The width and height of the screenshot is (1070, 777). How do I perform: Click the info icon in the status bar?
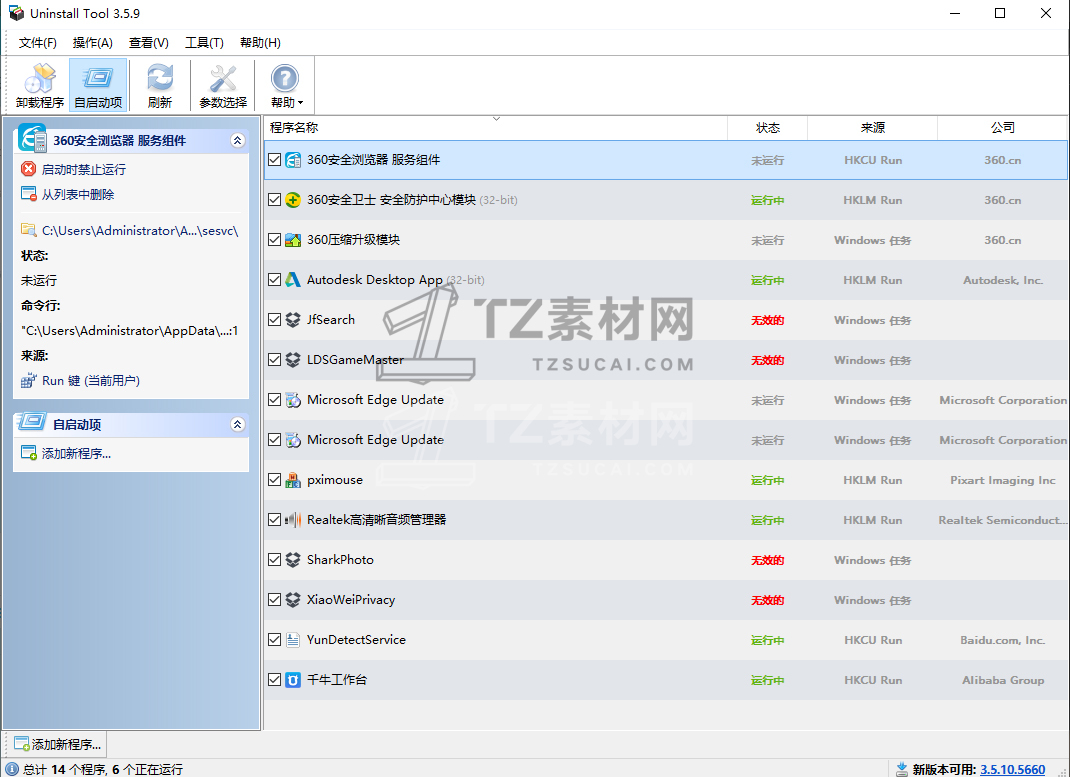(x=12, y=769)
